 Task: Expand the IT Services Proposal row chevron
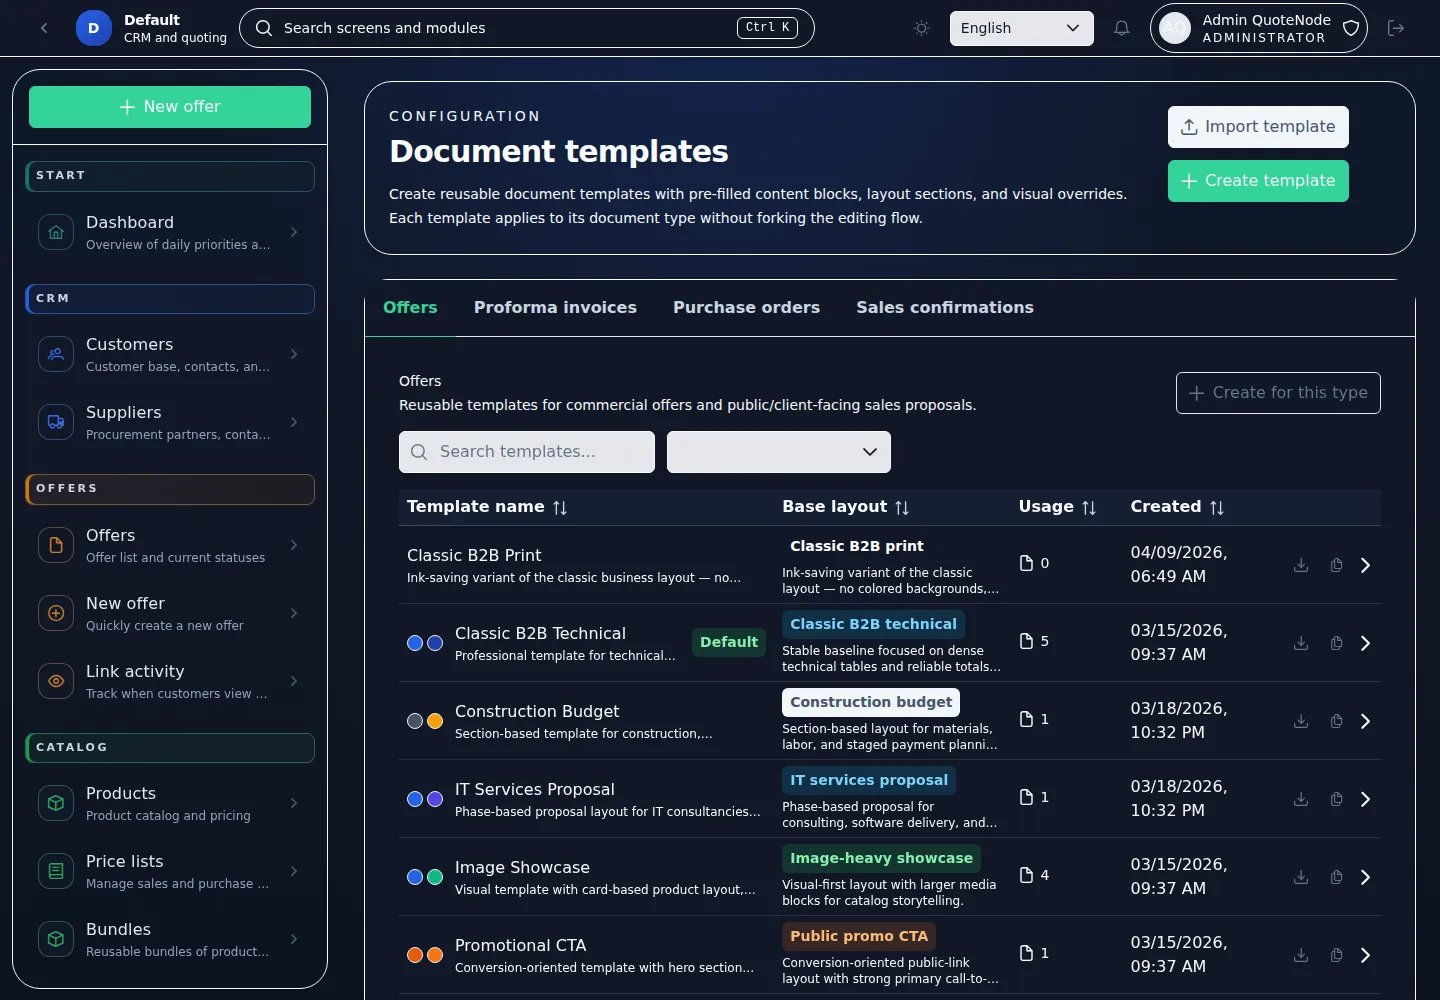point(1365,799)
